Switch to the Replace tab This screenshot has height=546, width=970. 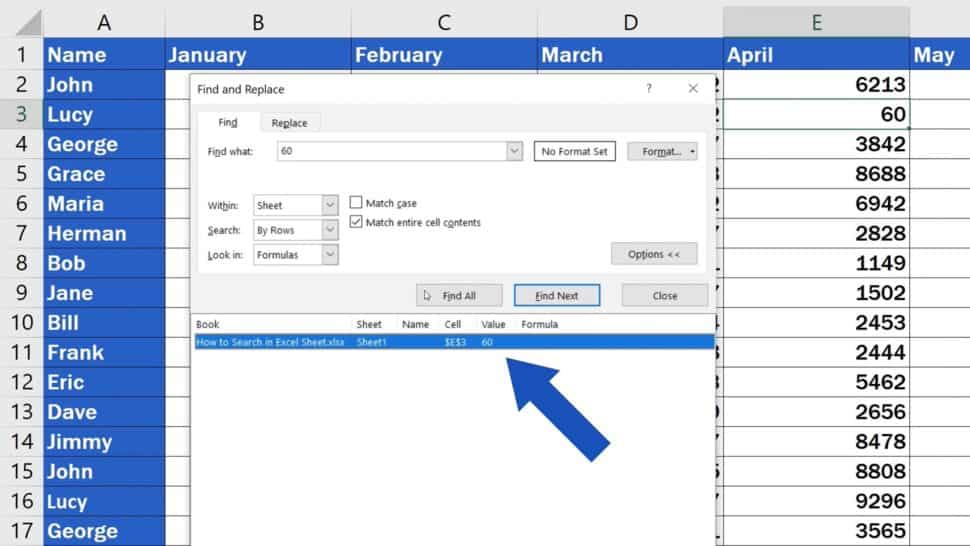tap(289, 122)
